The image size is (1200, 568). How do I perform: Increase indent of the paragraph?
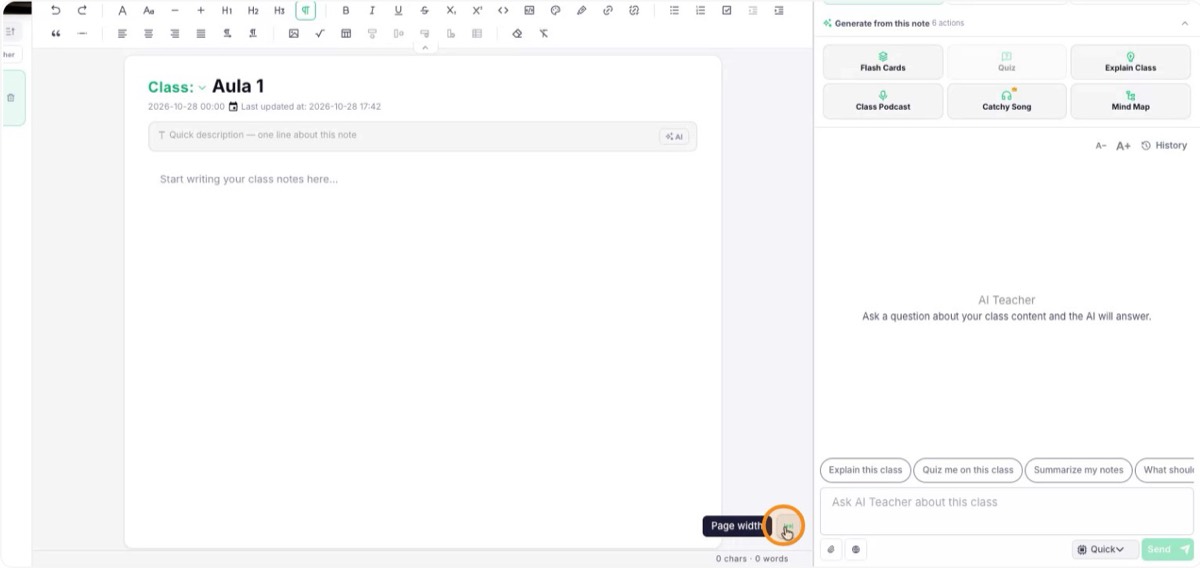pos(779,10)
